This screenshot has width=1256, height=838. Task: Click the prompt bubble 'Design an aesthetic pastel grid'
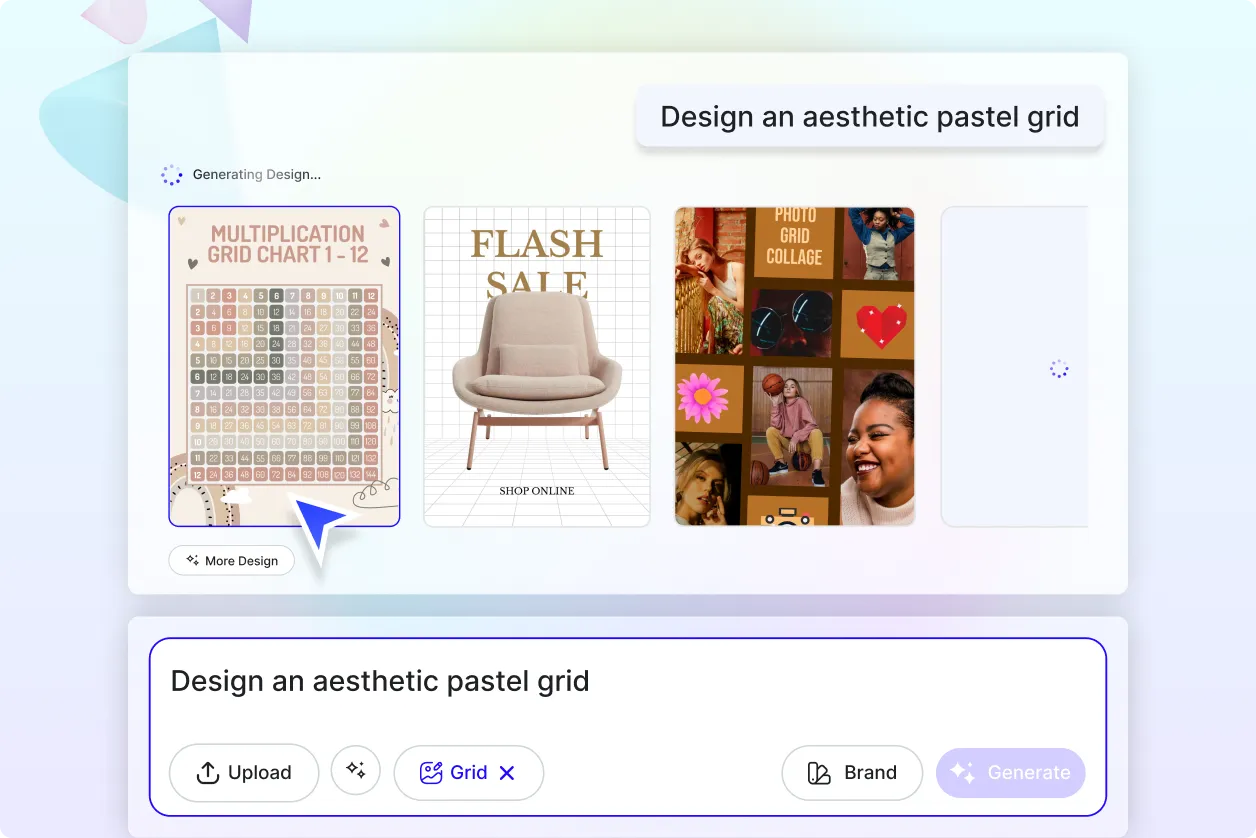pos(870,117)
